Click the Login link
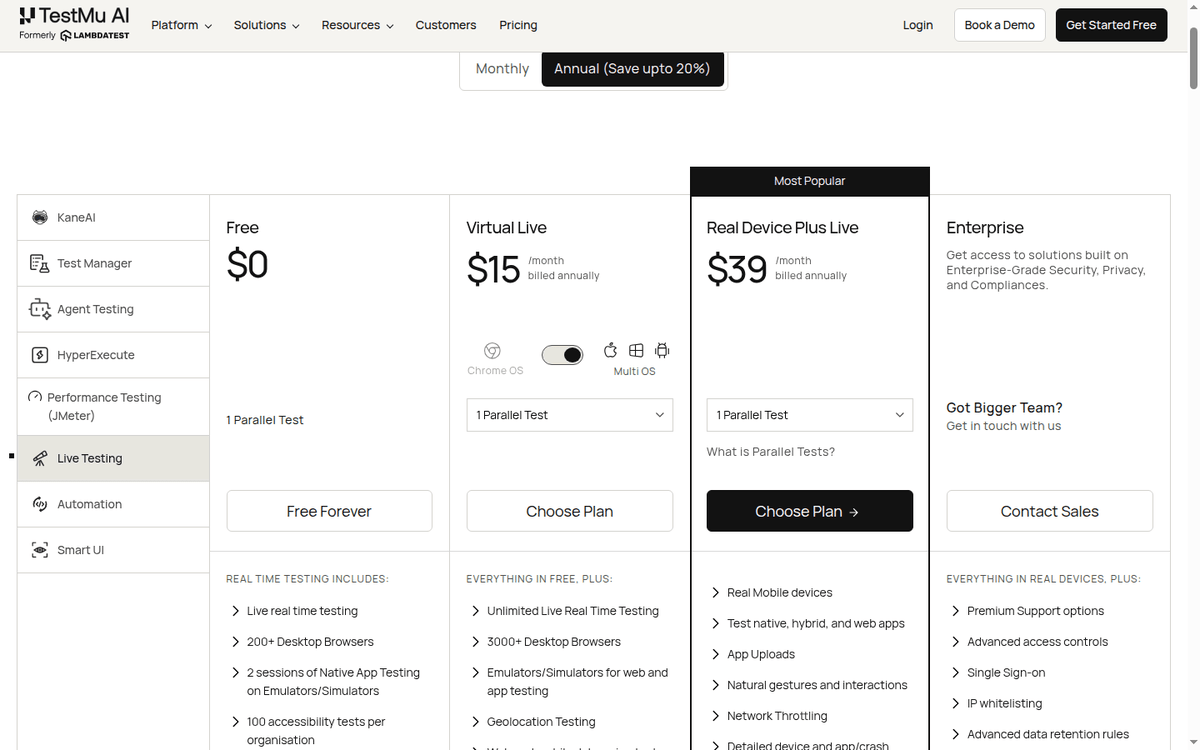Viewport: 1200px width, 750px height. point(918,25)
